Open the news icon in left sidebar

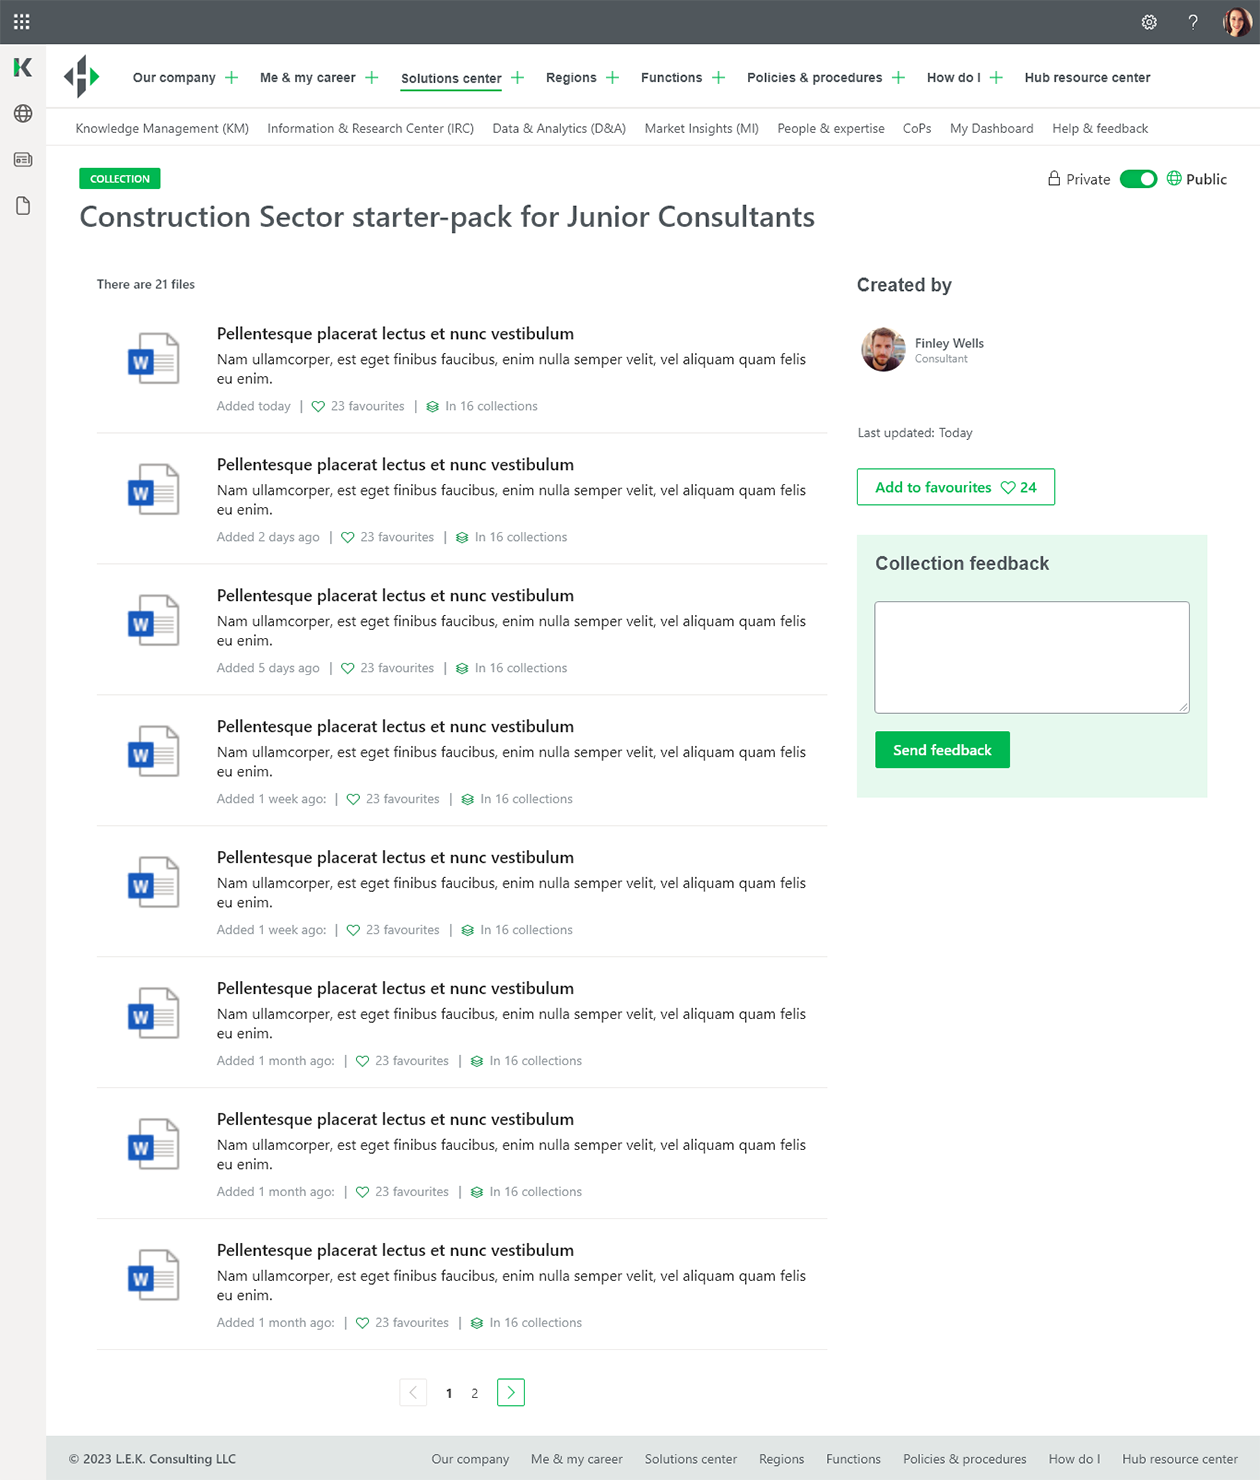pos(23,160)
